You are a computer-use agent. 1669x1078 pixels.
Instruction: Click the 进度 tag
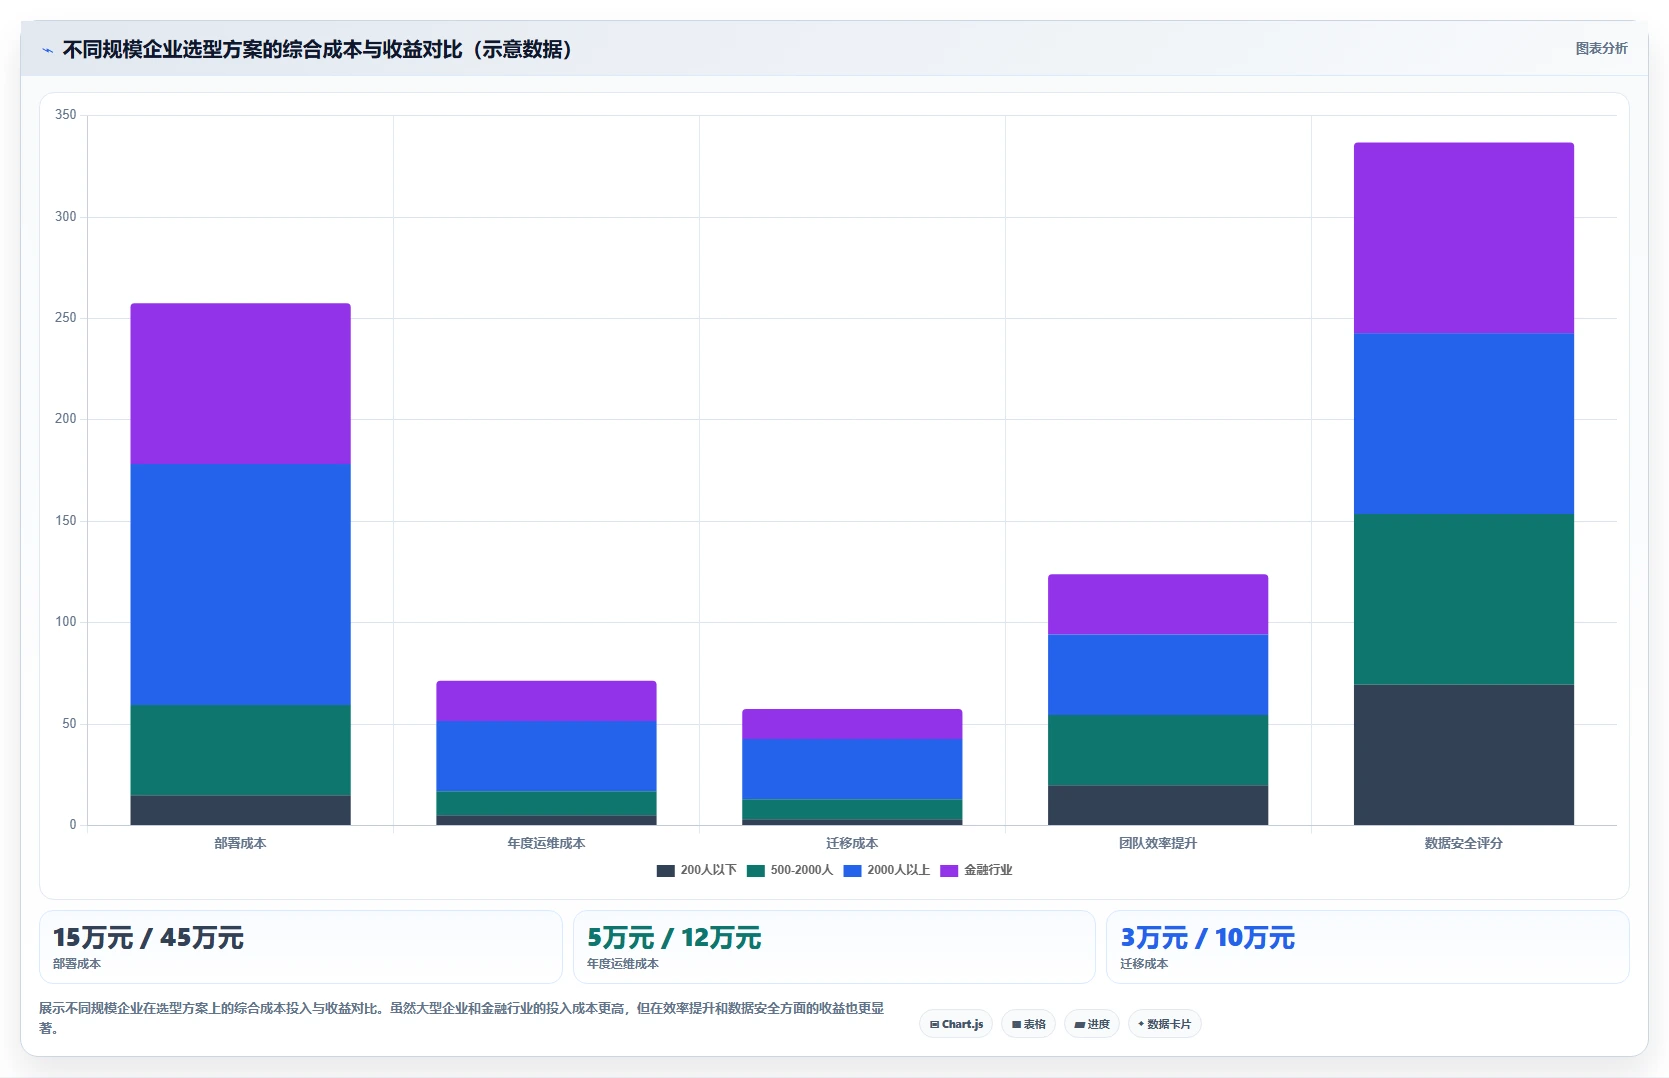1092,1024
